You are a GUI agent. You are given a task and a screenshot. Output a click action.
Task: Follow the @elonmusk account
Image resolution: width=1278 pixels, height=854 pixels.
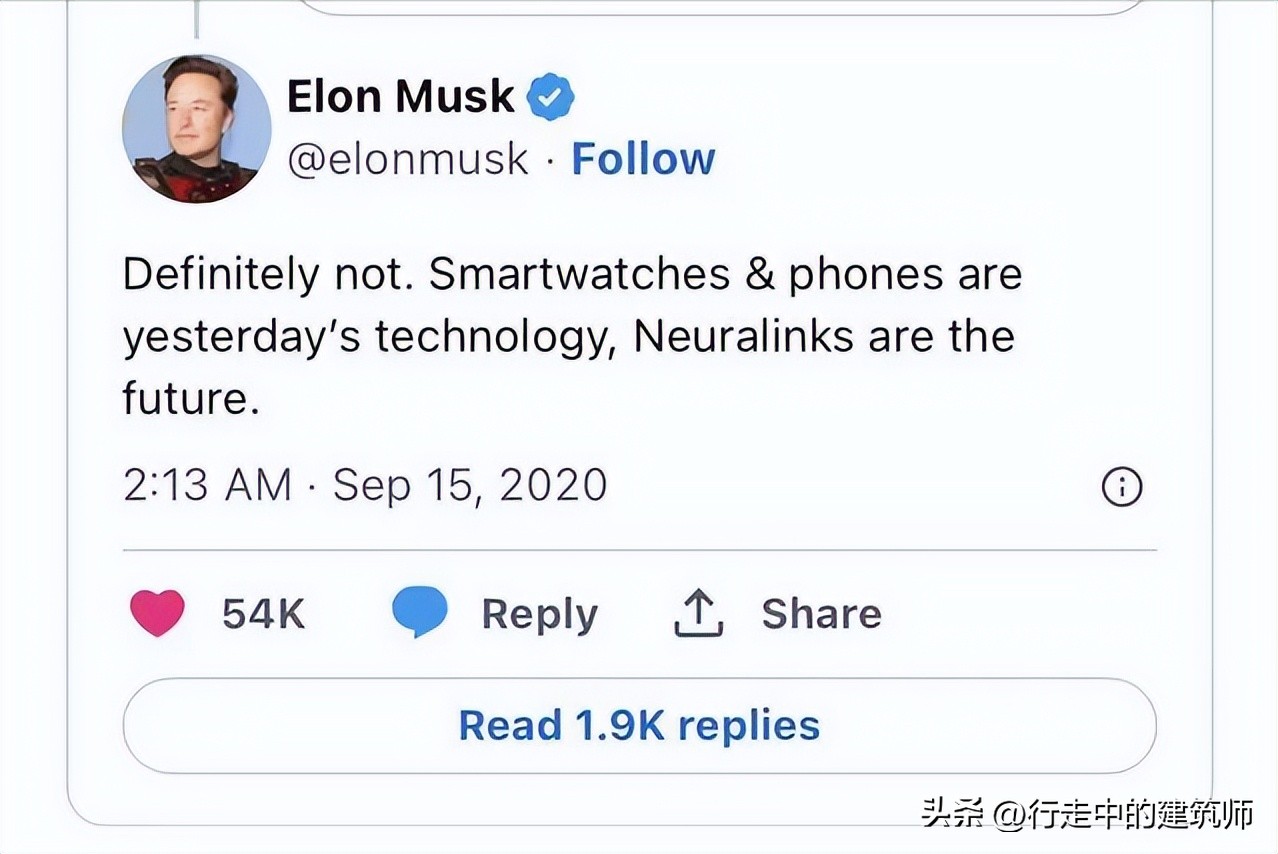coord(643,159)
